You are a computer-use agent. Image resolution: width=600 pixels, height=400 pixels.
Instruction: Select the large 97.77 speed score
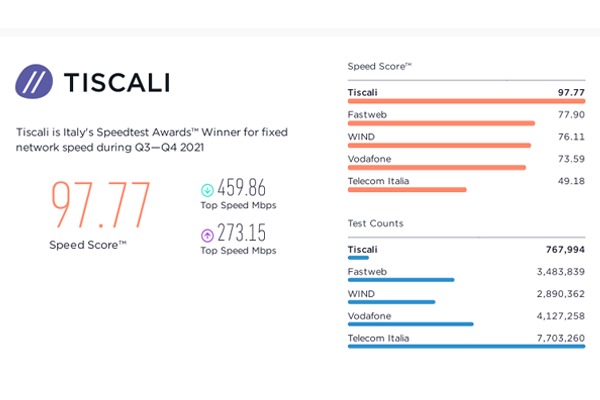point(102,205)
